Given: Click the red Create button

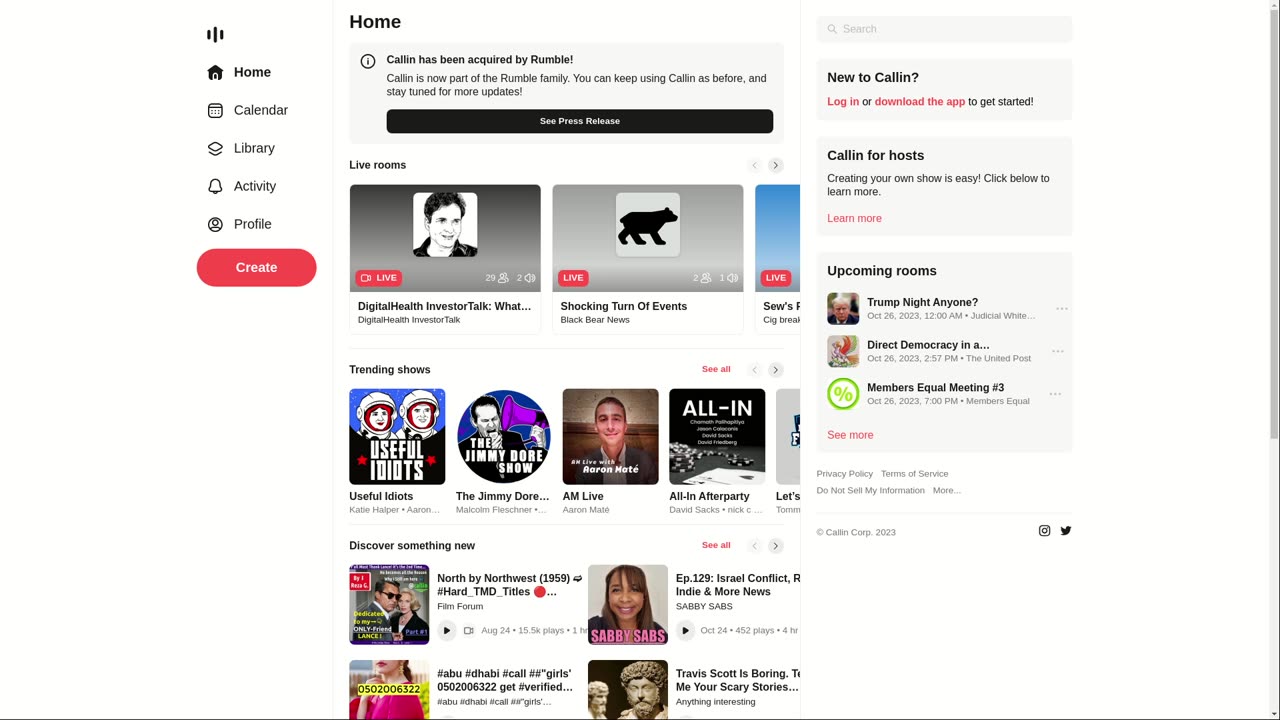Looking at the screenshot, I should tap(256, 267).
